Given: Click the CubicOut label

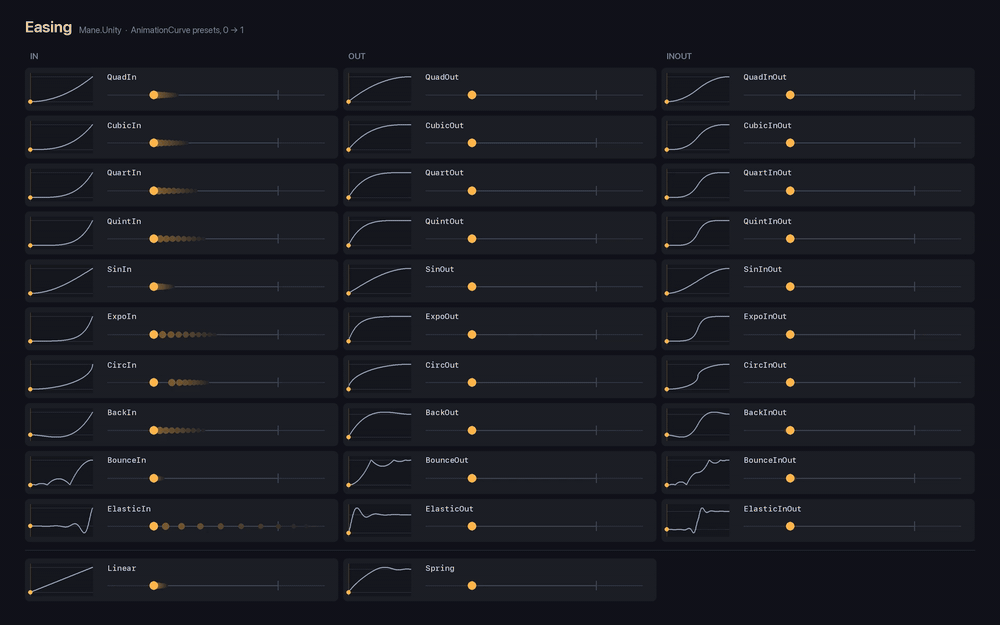Looking at the screenshot, I should pos(445,126).
